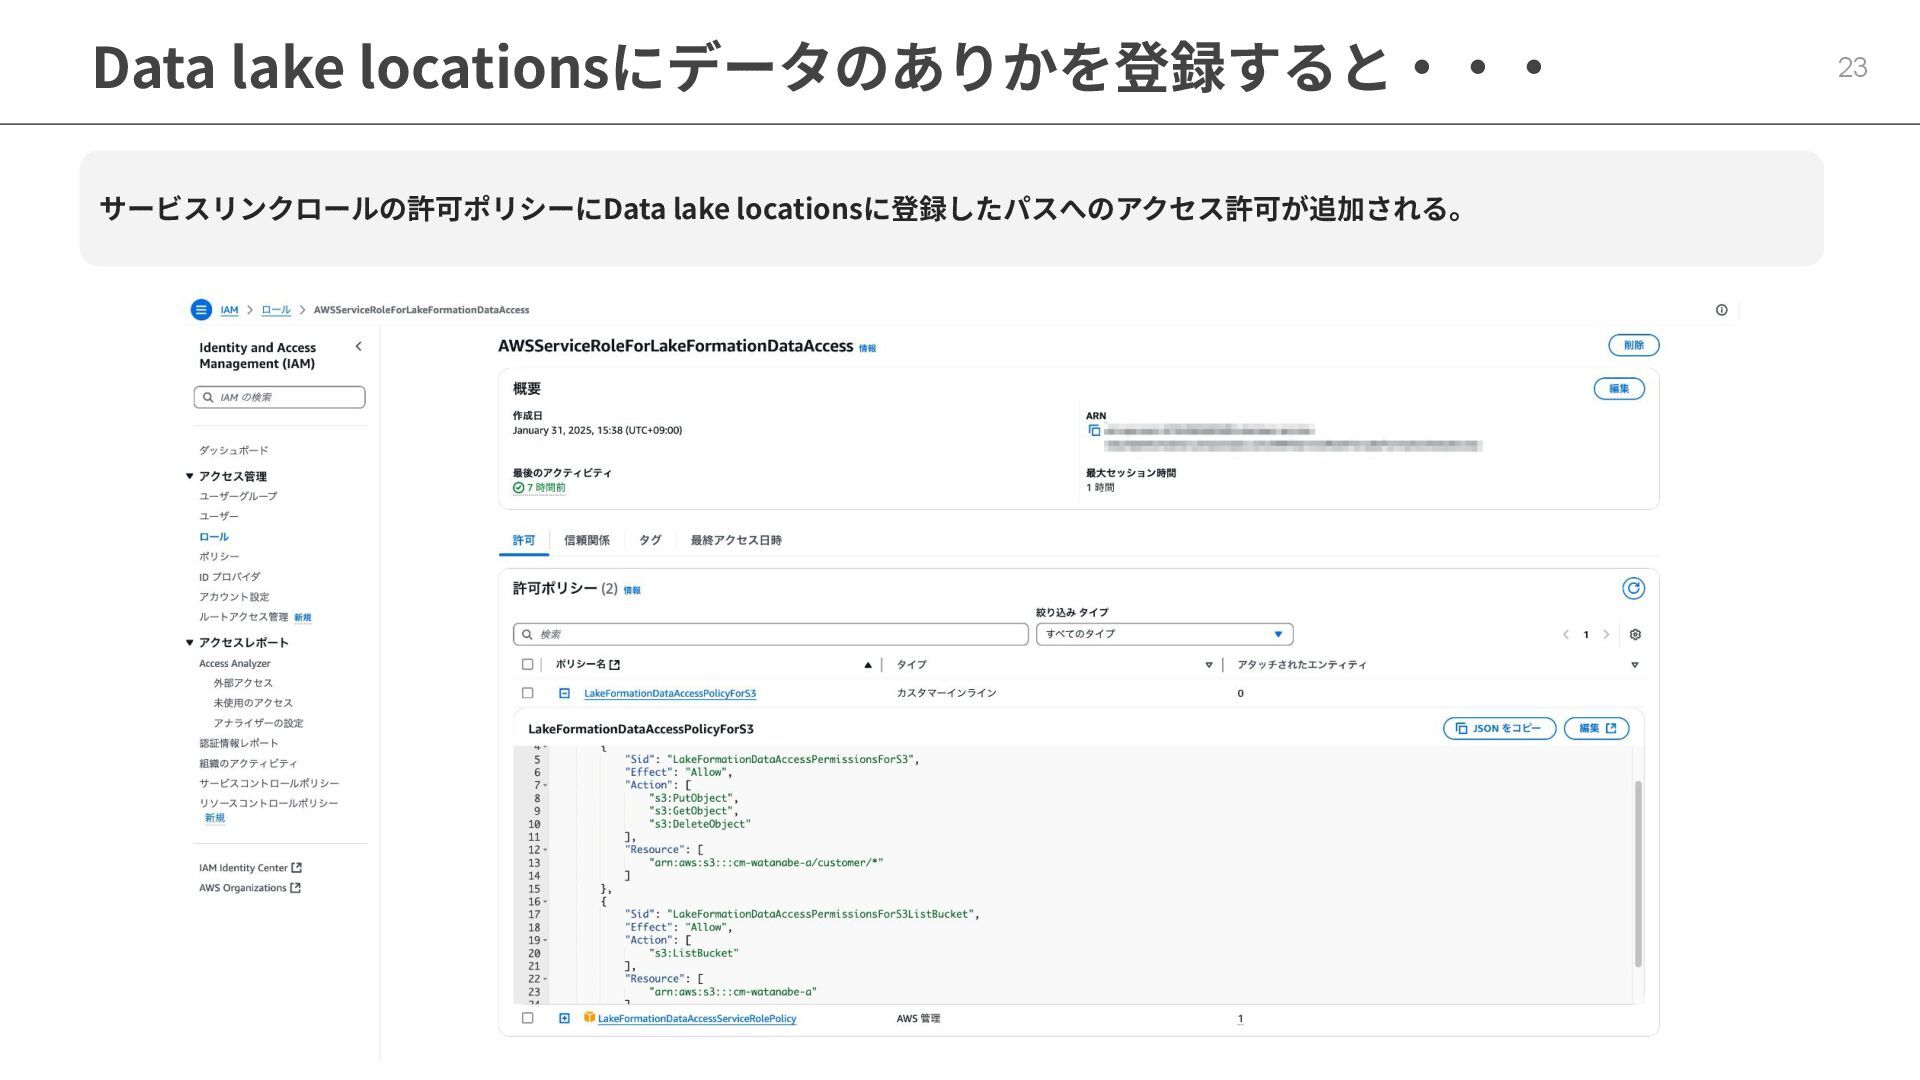Go to previous page of policies

click(x=1566, y=635)
